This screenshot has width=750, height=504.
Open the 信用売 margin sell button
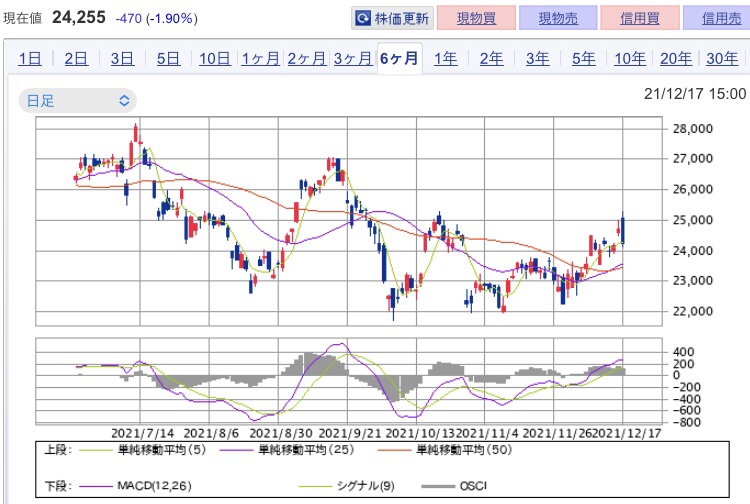pyautogui.click(x=717, y=18)
